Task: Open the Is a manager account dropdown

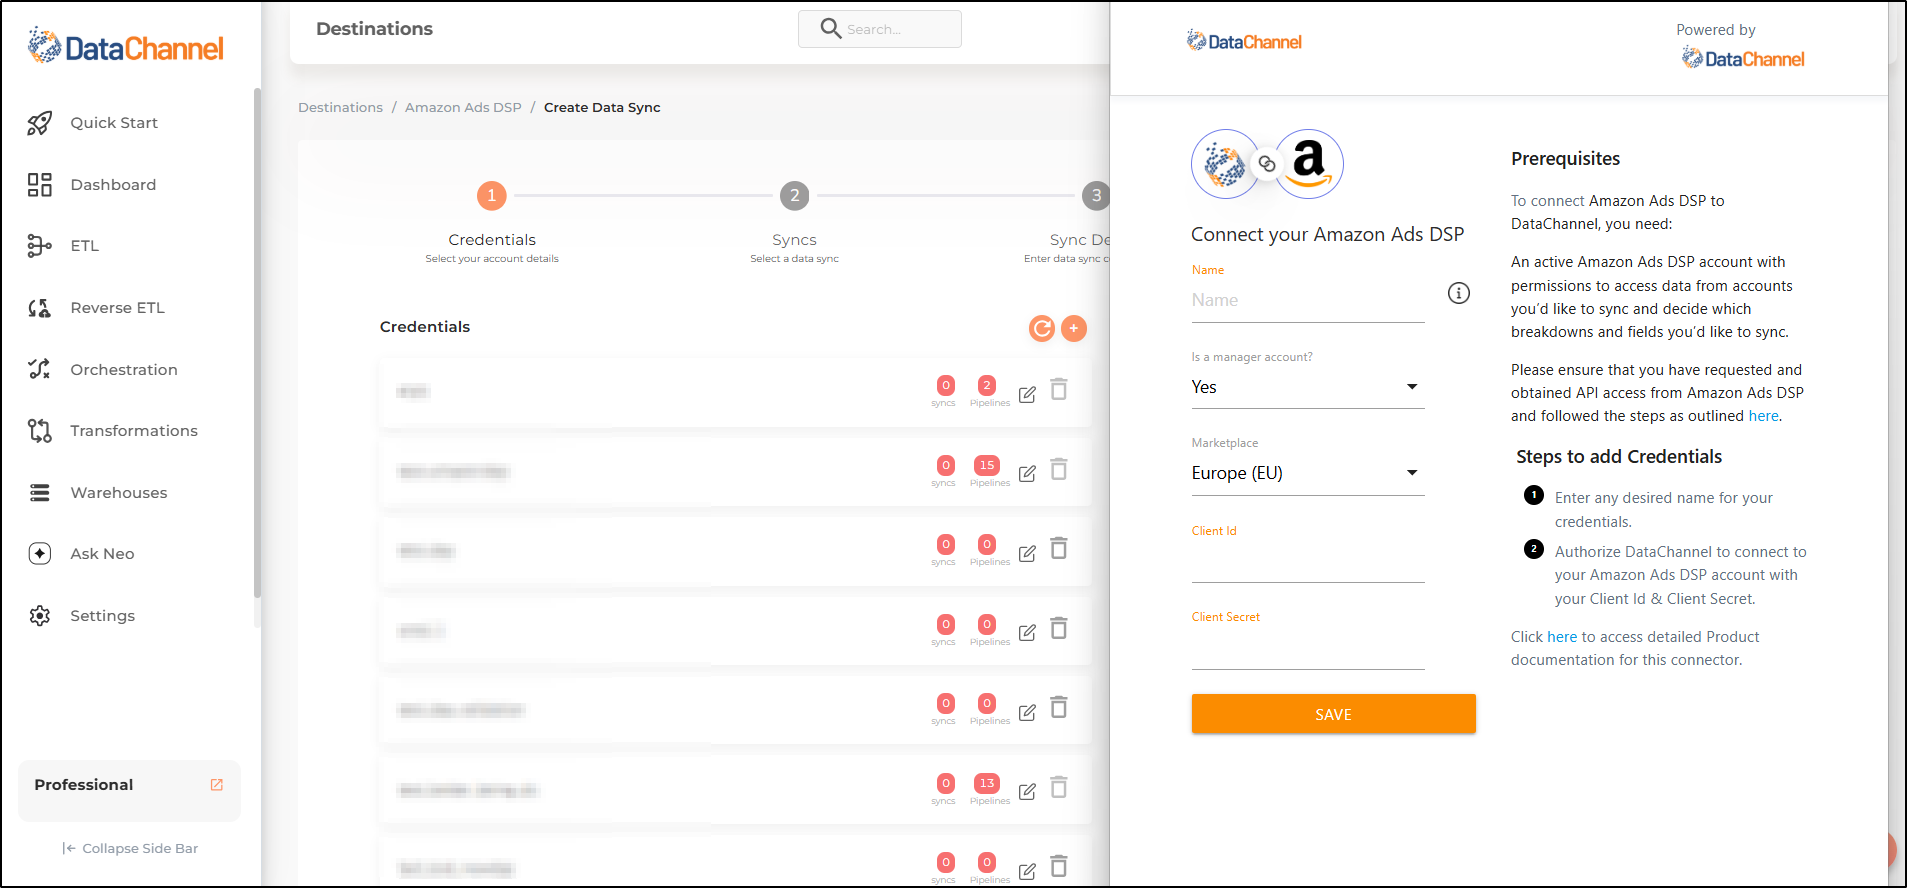Action: [1308, 388]
